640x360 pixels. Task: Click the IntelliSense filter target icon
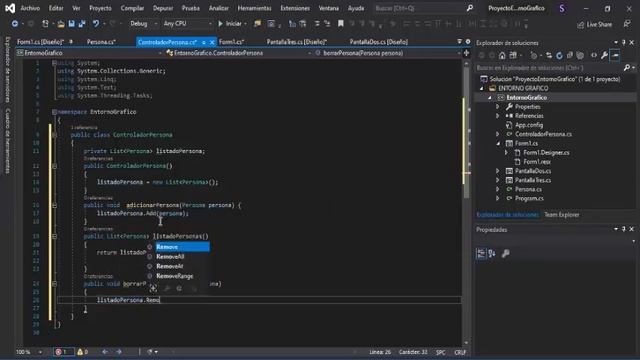pos(153,288)
